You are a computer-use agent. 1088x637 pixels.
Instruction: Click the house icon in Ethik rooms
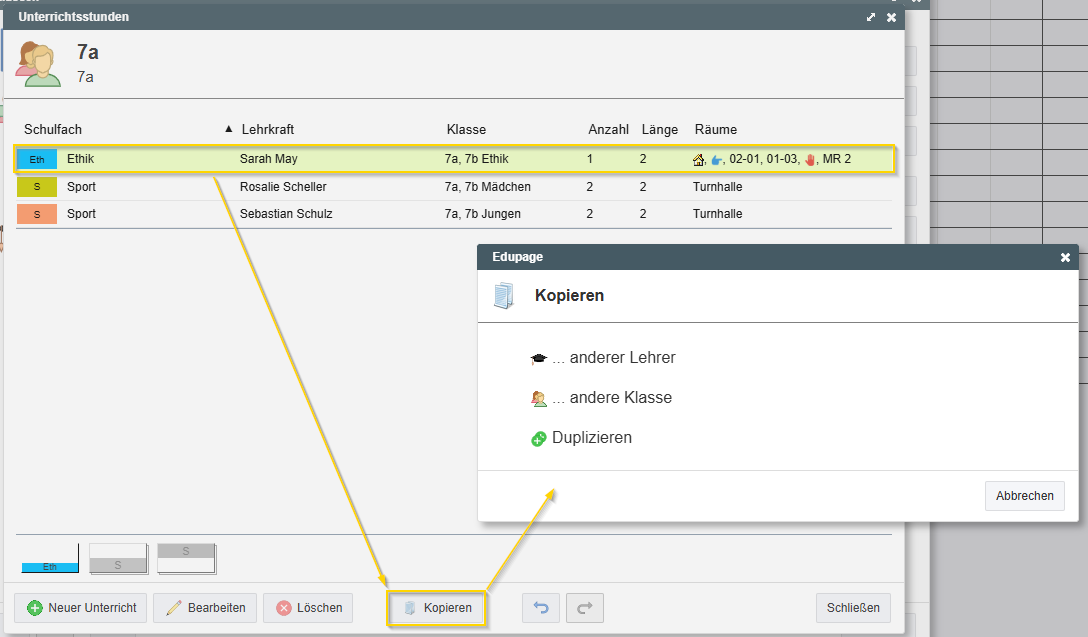click(x=699, y=160)
